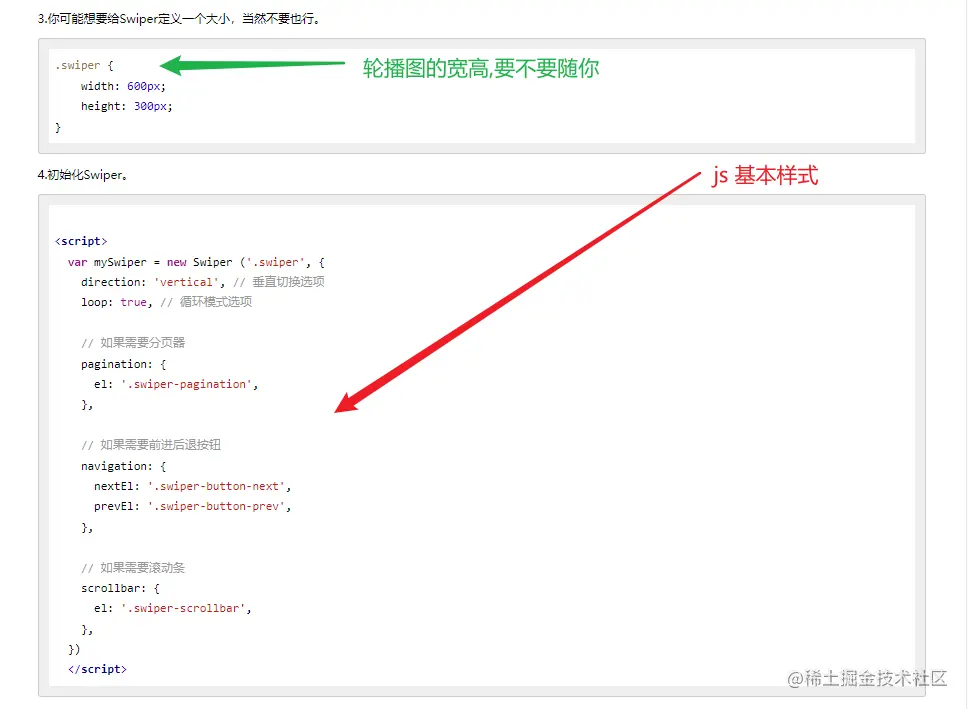Image resolution: width=968 pixels, height=709 pixels.
Task: Click the 'scrollbar: {' code line
Action: (x=120, y=589)
